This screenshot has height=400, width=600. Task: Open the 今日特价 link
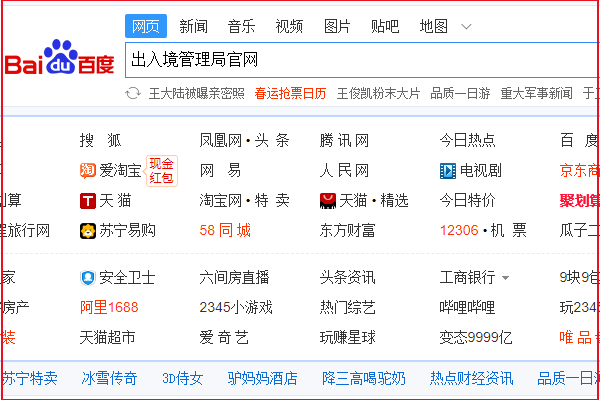(x=468, y=201)
